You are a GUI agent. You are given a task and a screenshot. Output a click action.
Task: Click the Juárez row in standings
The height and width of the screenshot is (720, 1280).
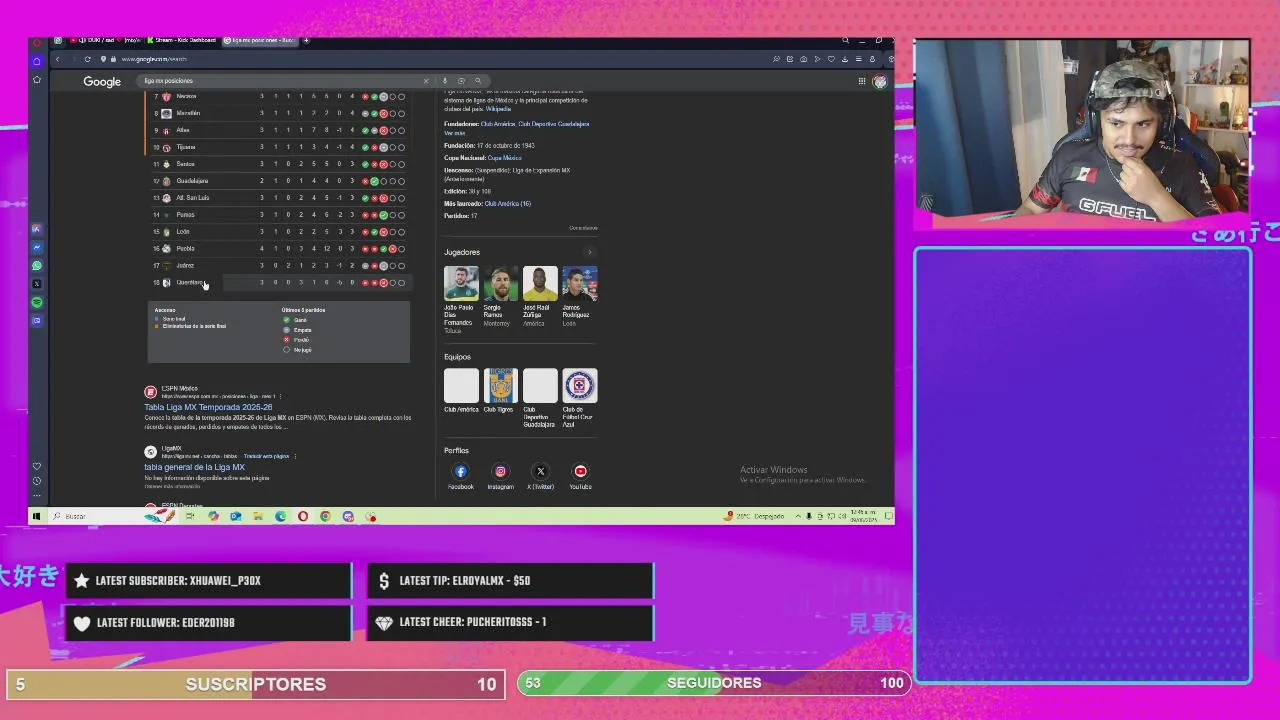[x=279, y=265]
